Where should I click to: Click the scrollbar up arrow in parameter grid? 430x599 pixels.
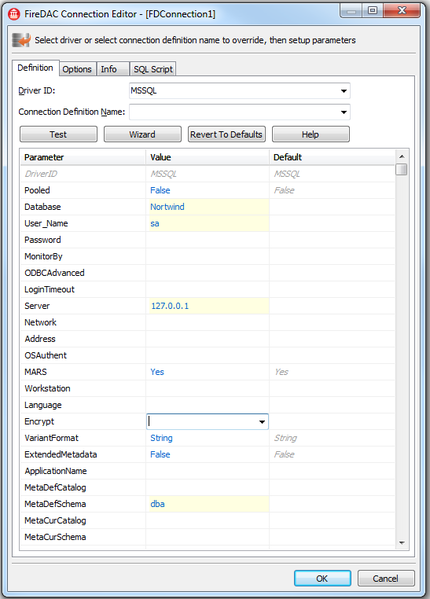click(401, 156)
